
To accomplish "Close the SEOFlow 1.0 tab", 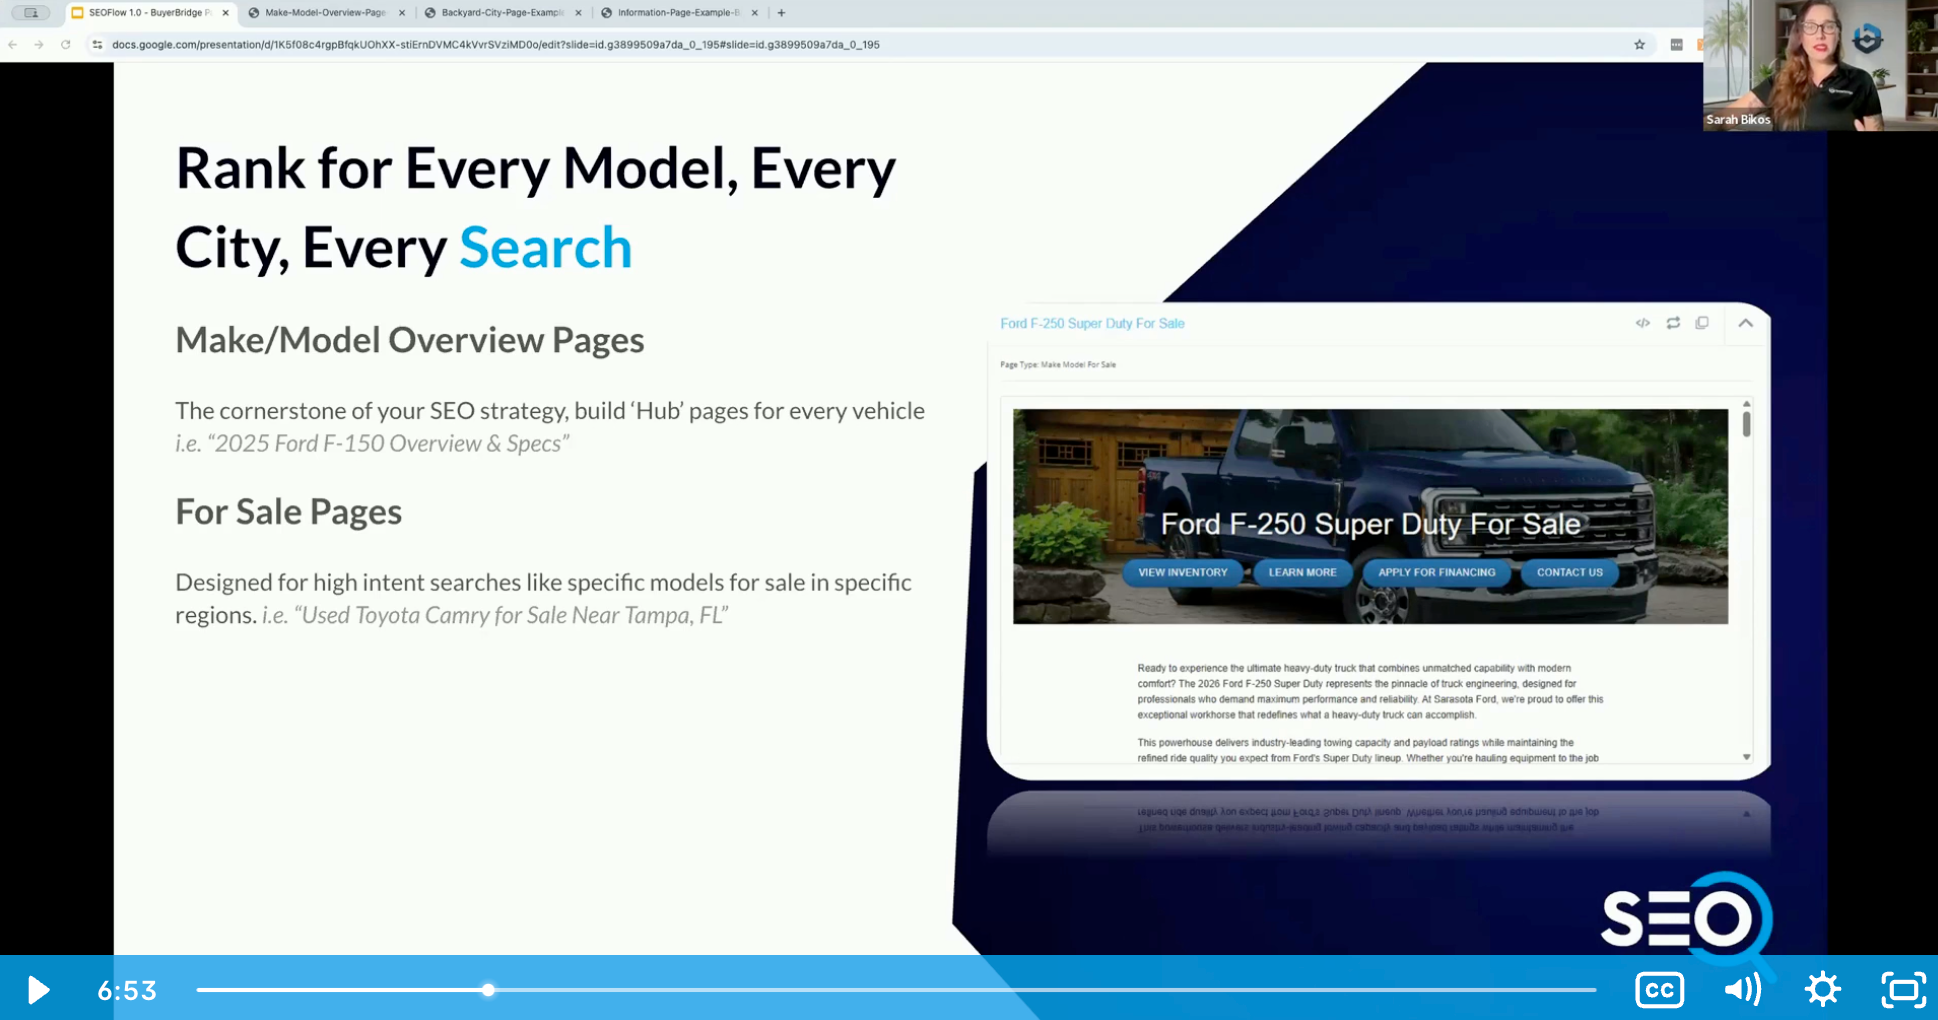I will 225,13.
